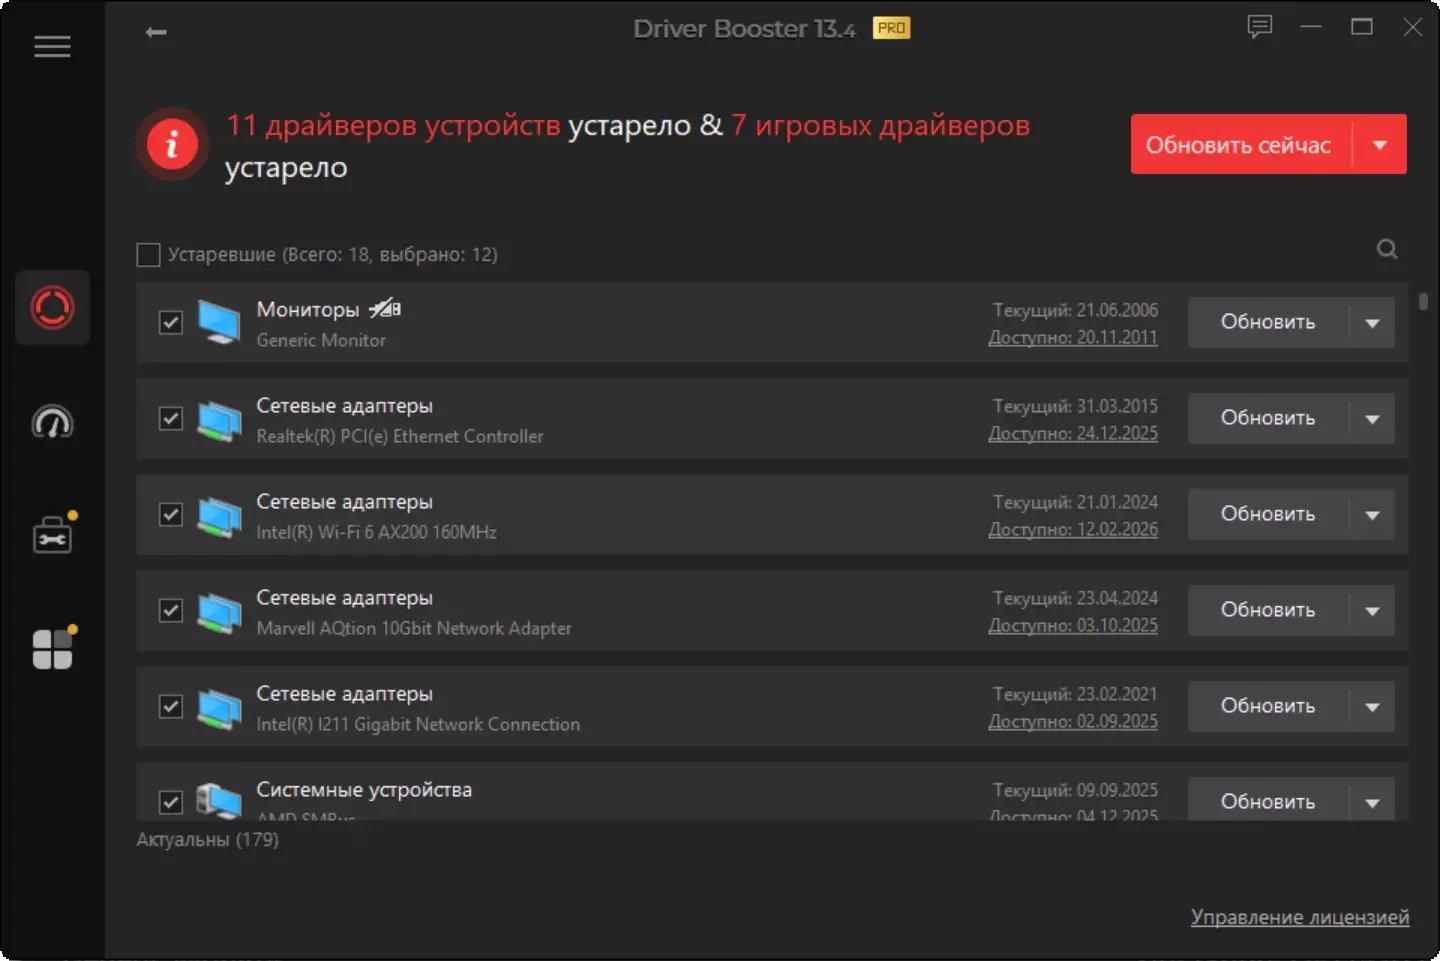Click the Текущий: 21.01.2024 date
This screenshot has height=961, width=1440.
[x=1075, y=502]
